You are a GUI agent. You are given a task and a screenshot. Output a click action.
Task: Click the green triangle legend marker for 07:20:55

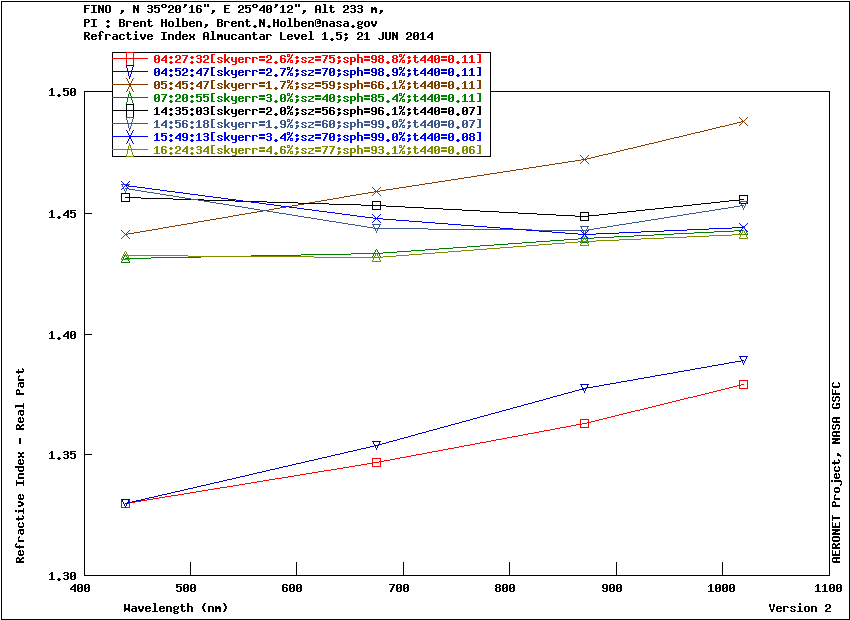[131, 98]
